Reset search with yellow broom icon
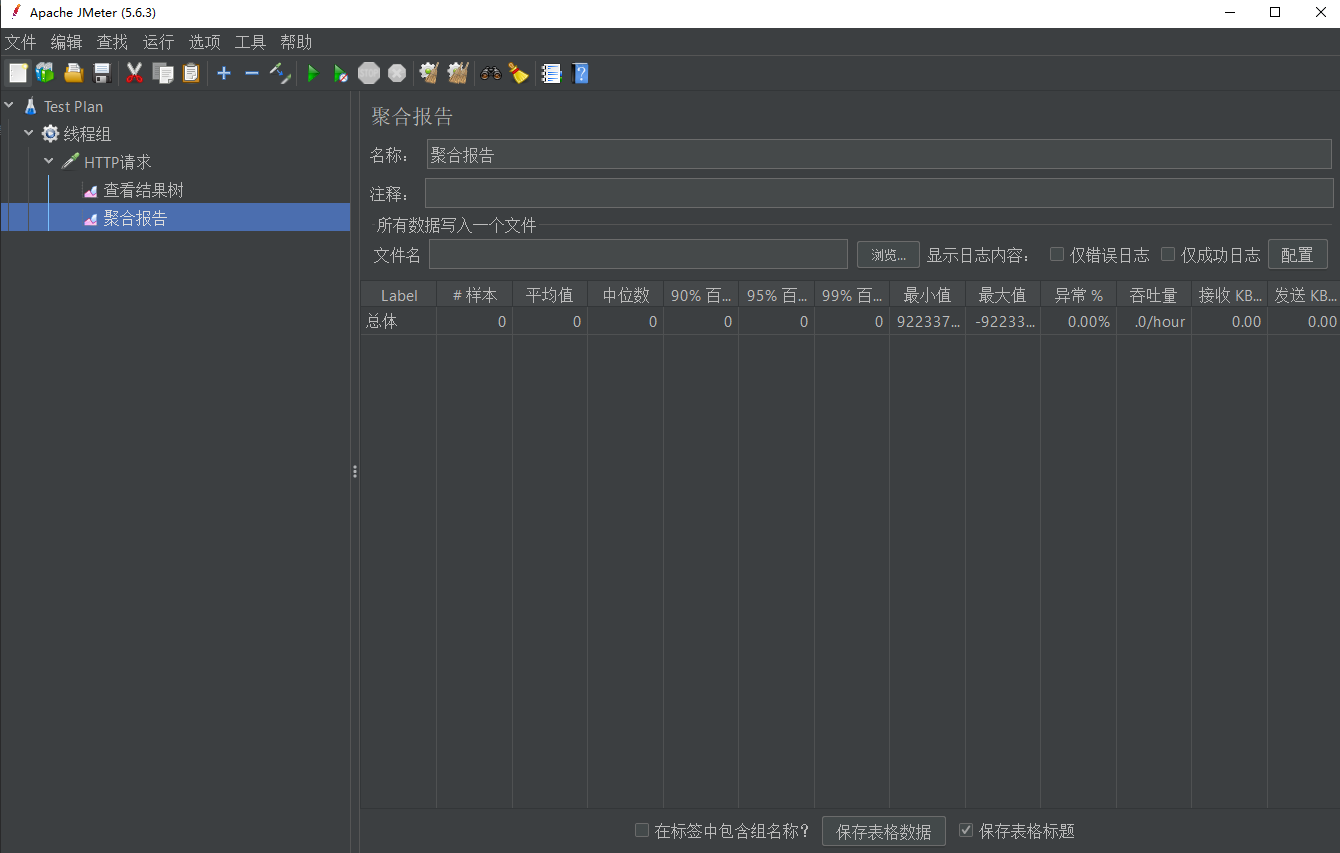 tap(518, 73)
